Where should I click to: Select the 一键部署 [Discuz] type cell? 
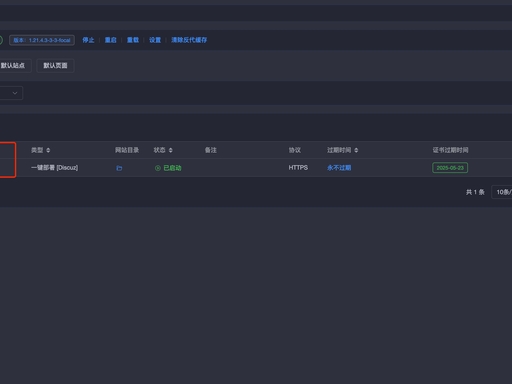55,167
